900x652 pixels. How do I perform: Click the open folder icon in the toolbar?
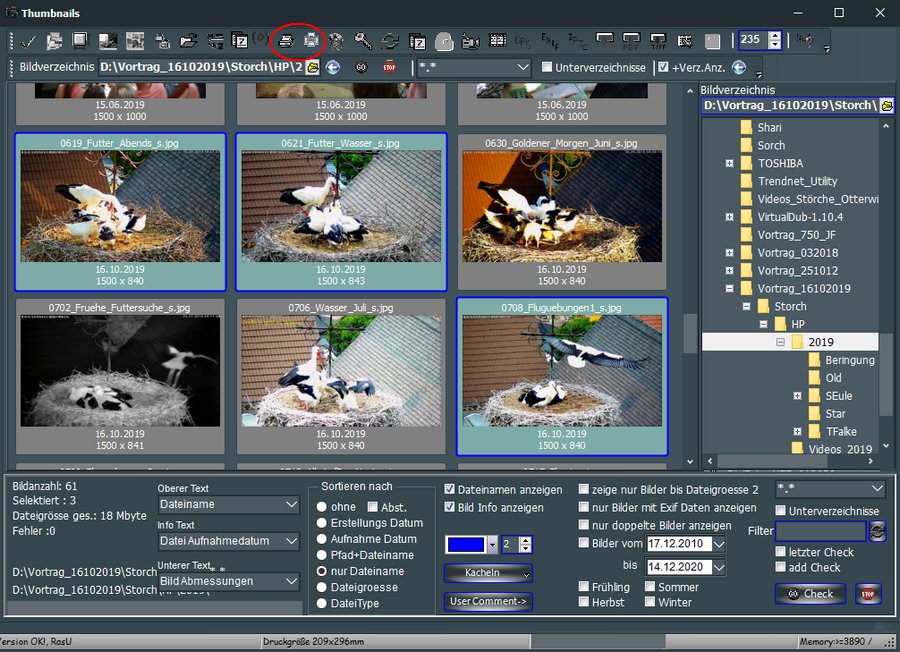pos(188,41)
